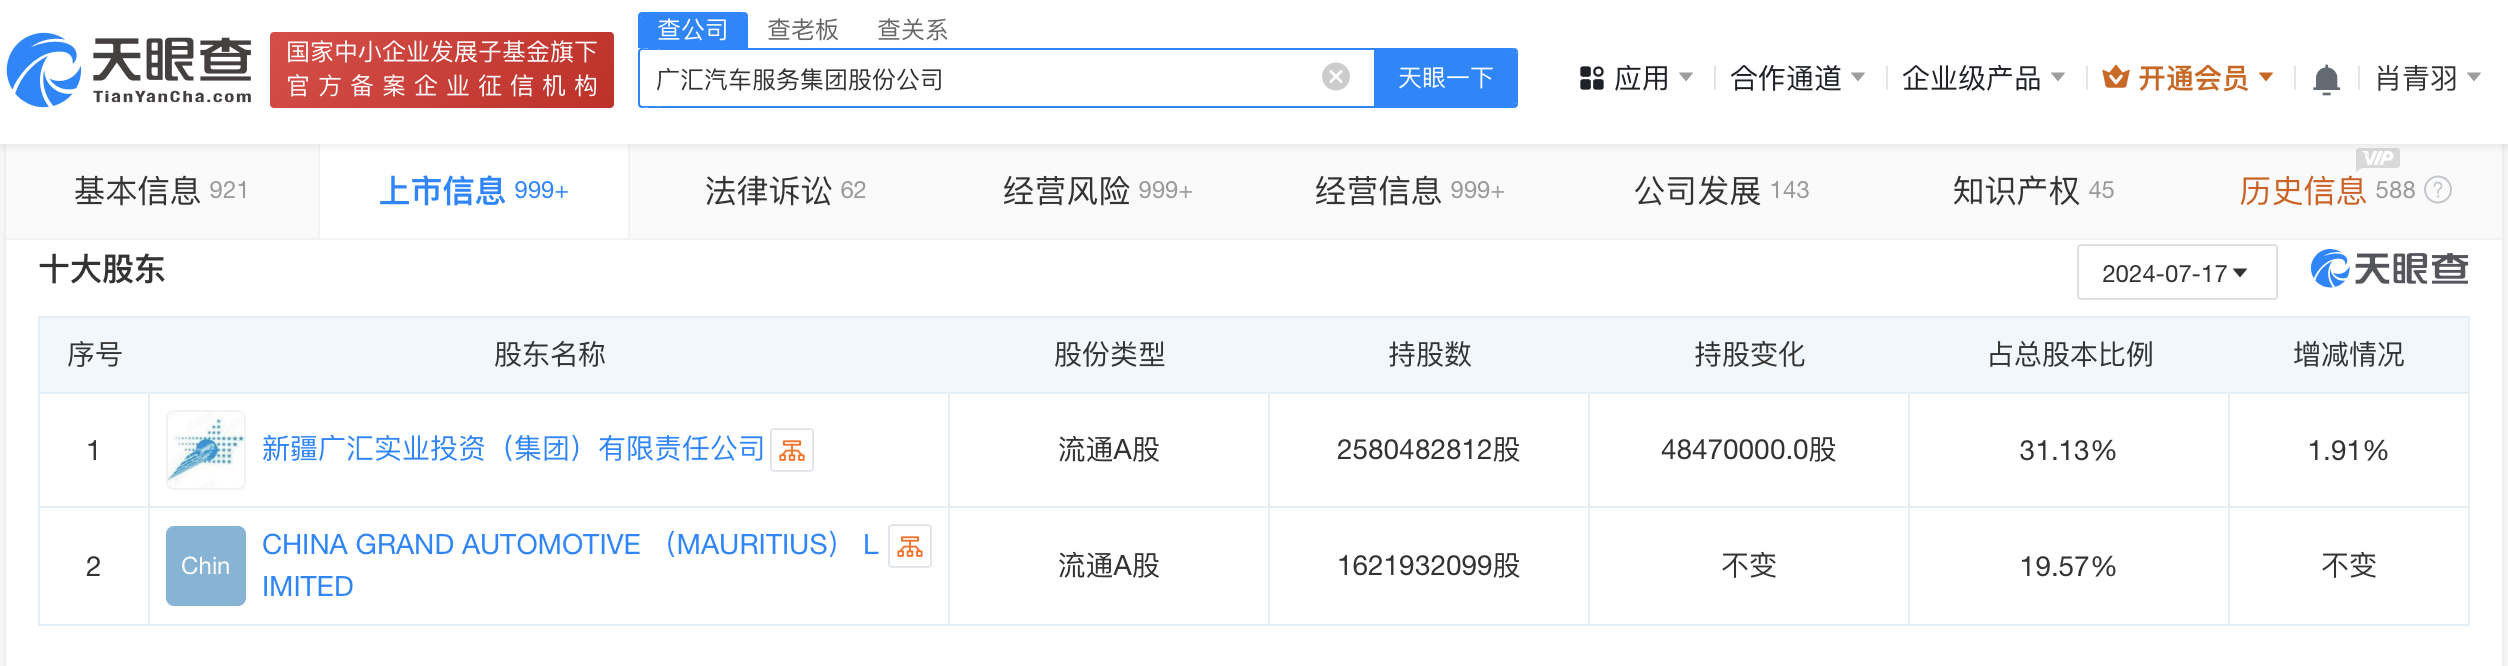2508x666 pixels.
Task: Click the 持股数 column header
Action: pos(1429,354)
